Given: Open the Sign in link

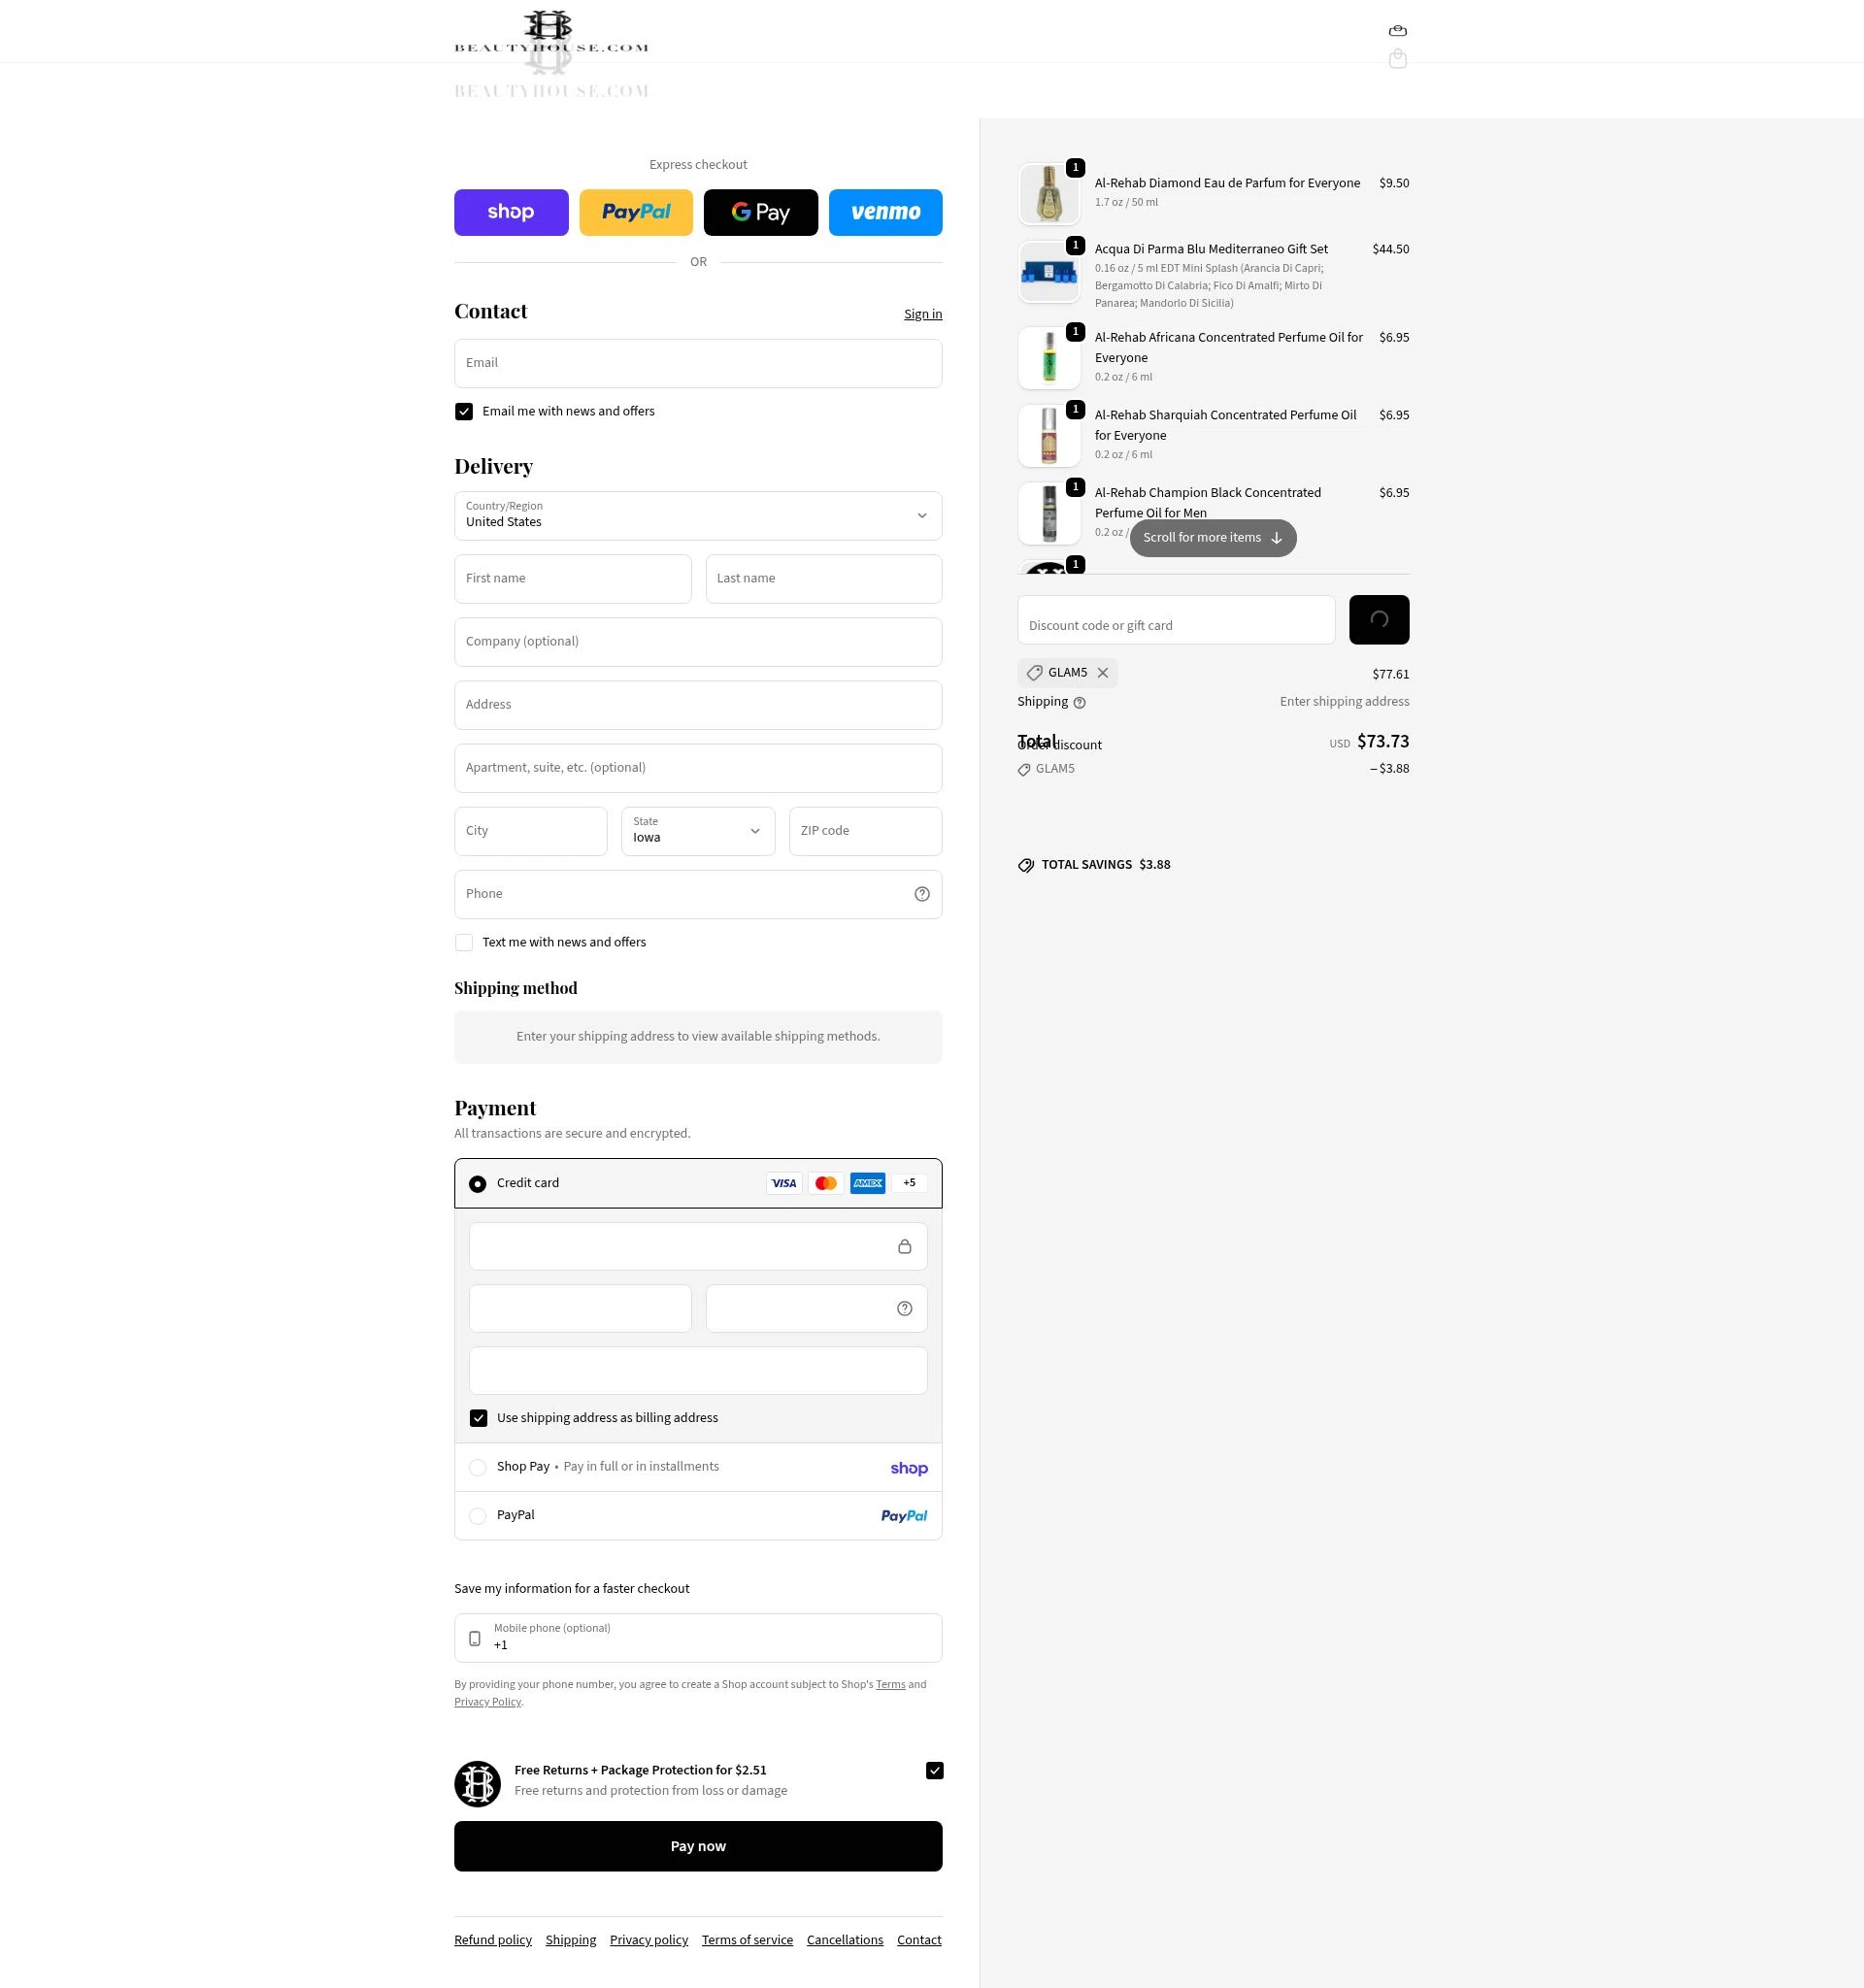Looking at the screenshot, I should click(922, 314).
